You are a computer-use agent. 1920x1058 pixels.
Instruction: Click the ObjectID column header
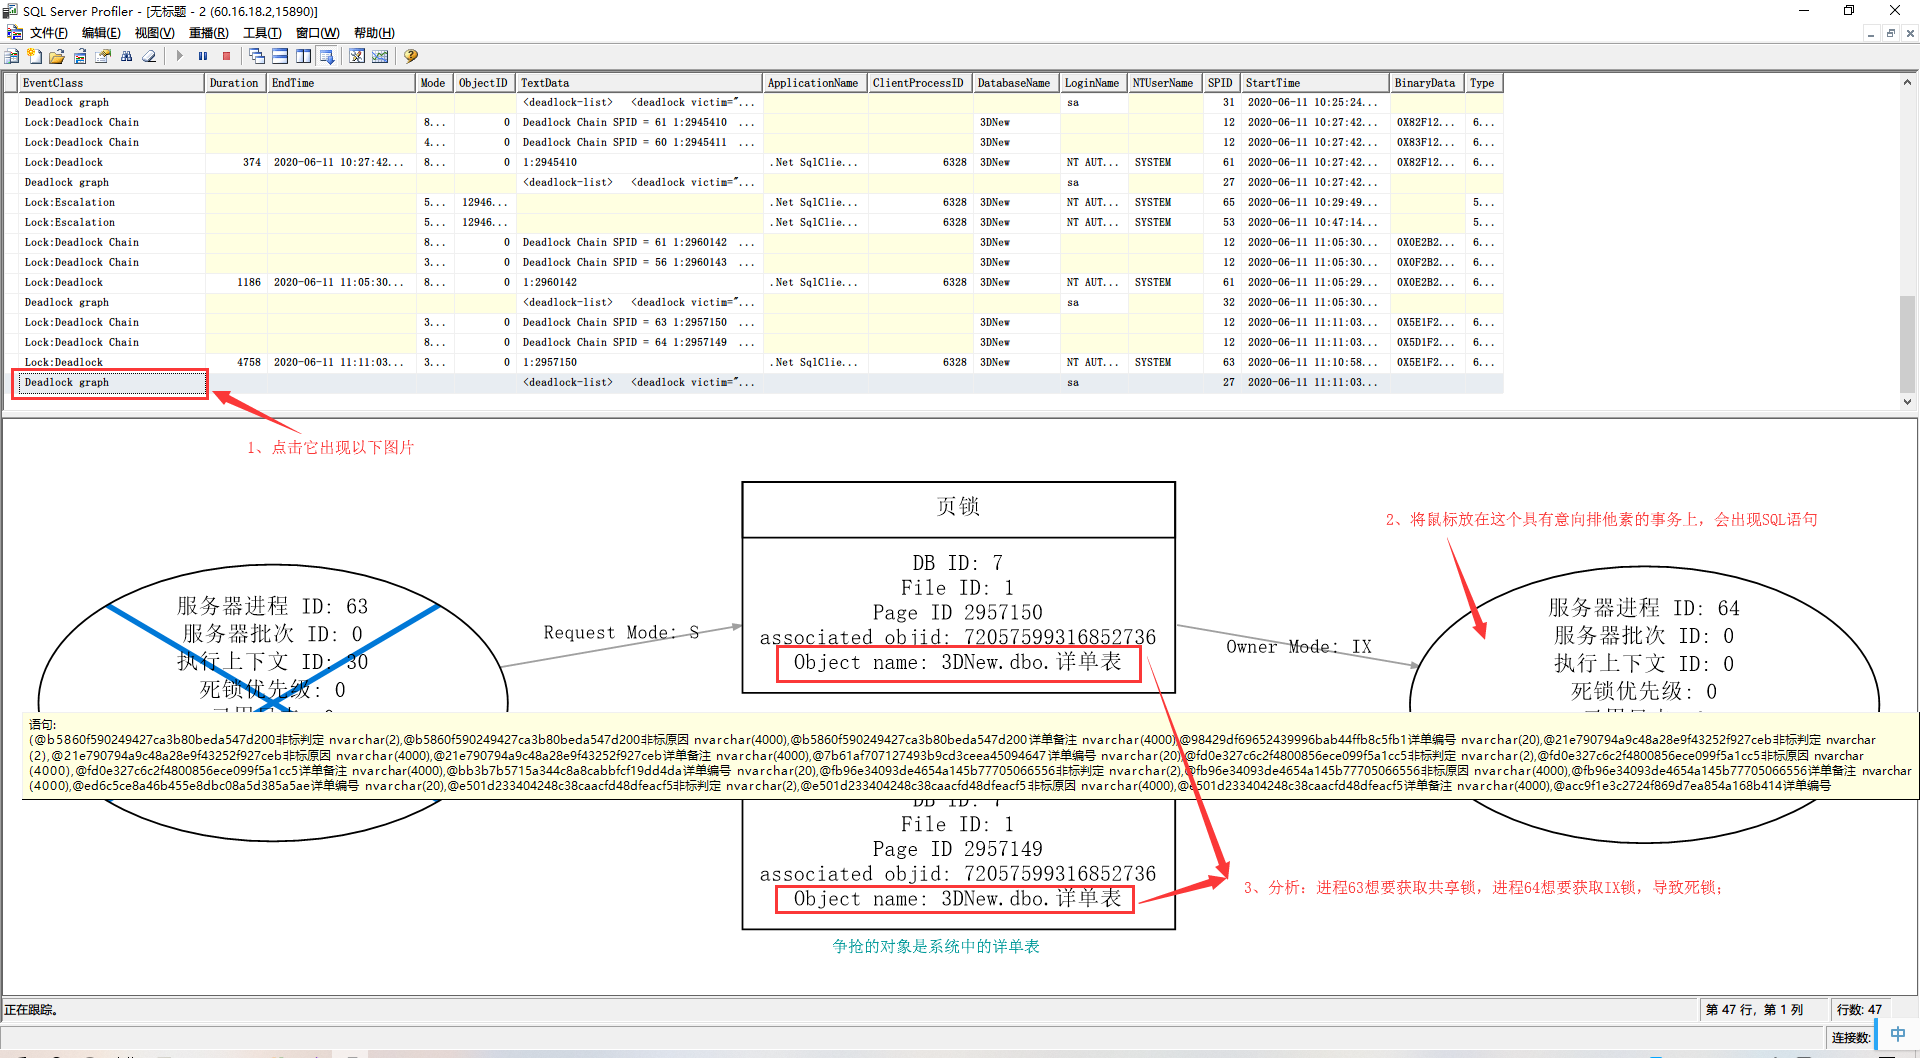click(x=484, y=83)
